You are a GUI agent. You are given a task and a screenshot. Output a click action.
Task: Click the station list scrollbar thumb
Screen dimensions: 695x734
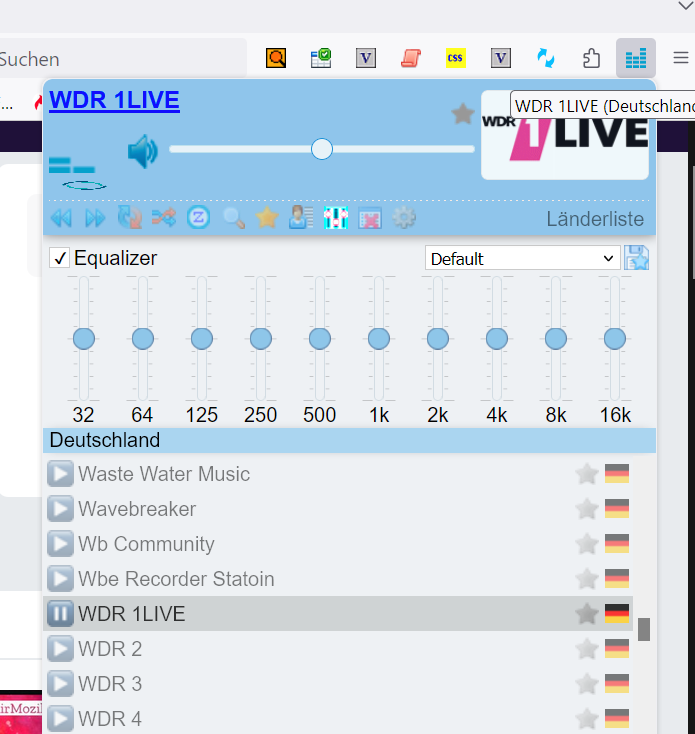click(x=644, y=629)
